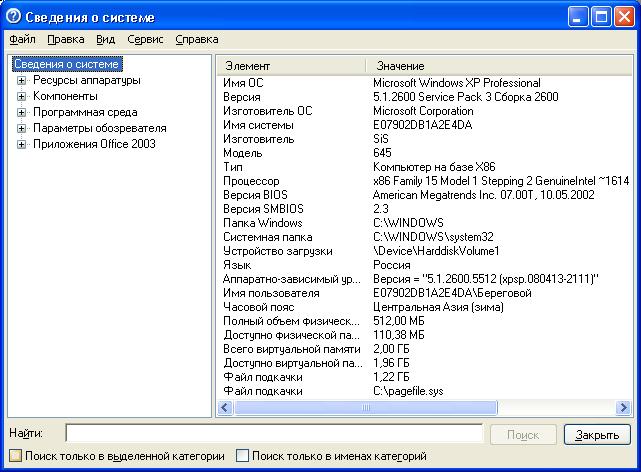Close the window with the red X
Viewport: 641px width, 472px height.
coord(624,17)
